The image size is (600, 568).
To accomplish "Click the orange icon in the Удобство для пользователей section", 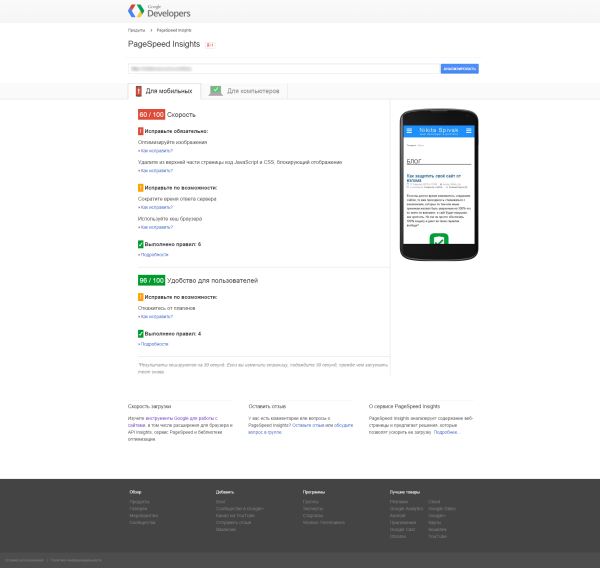I will tap(140, 297).
